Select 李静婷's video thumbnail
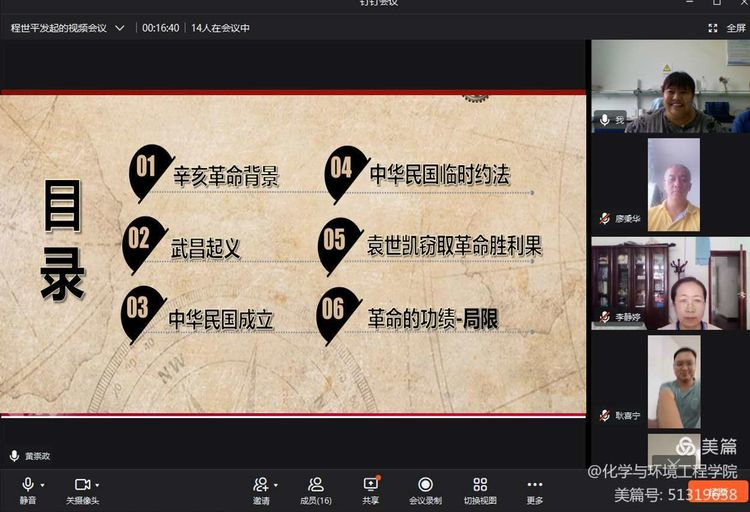This screenshot has width=750, height=512. [x=669, y=283]
